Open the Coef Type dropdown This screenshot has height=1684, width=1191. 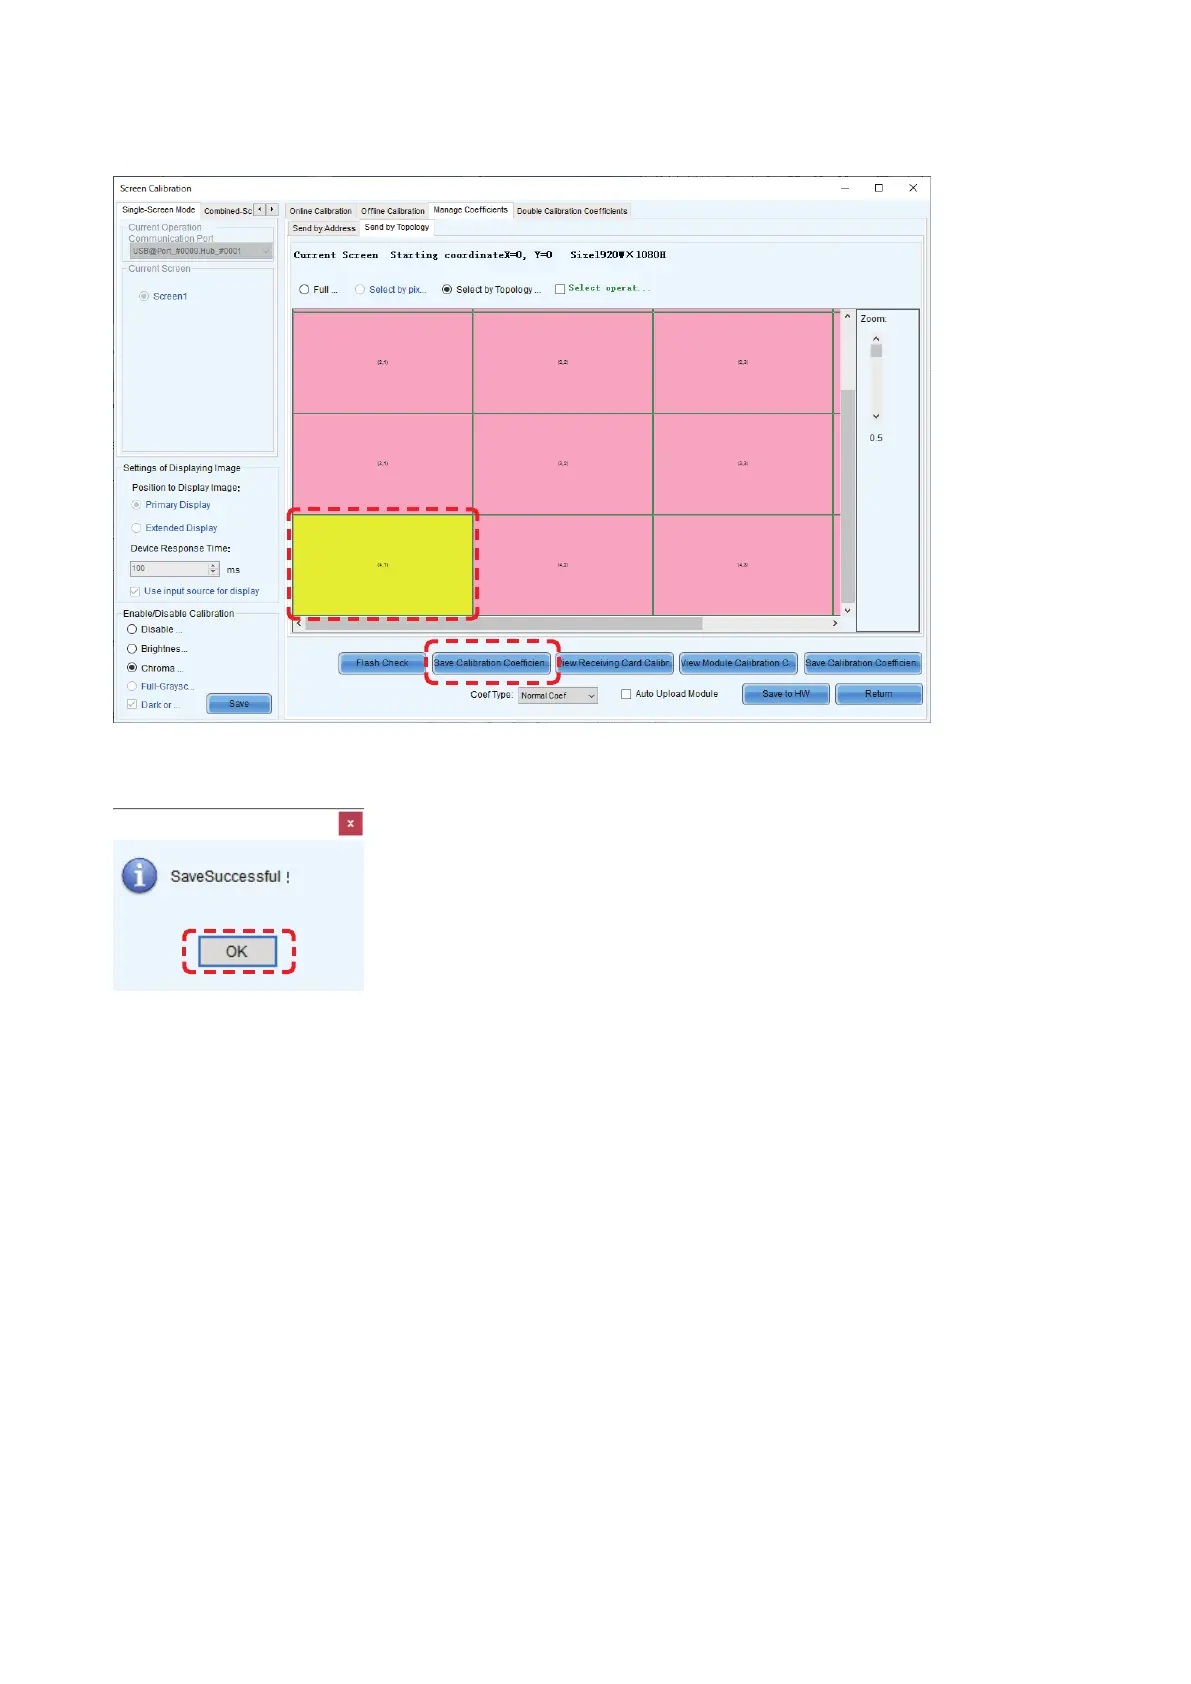click(x=558, y=696)
